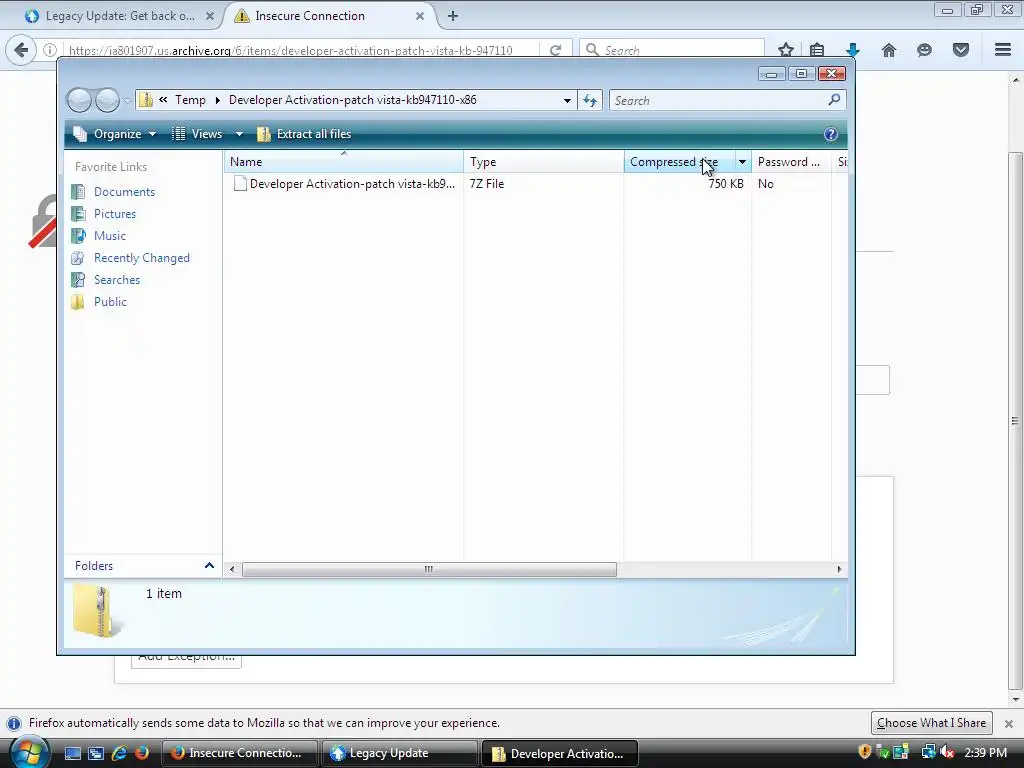
Task: Click the Explorer forward navigation button
Action: (108, 101)
